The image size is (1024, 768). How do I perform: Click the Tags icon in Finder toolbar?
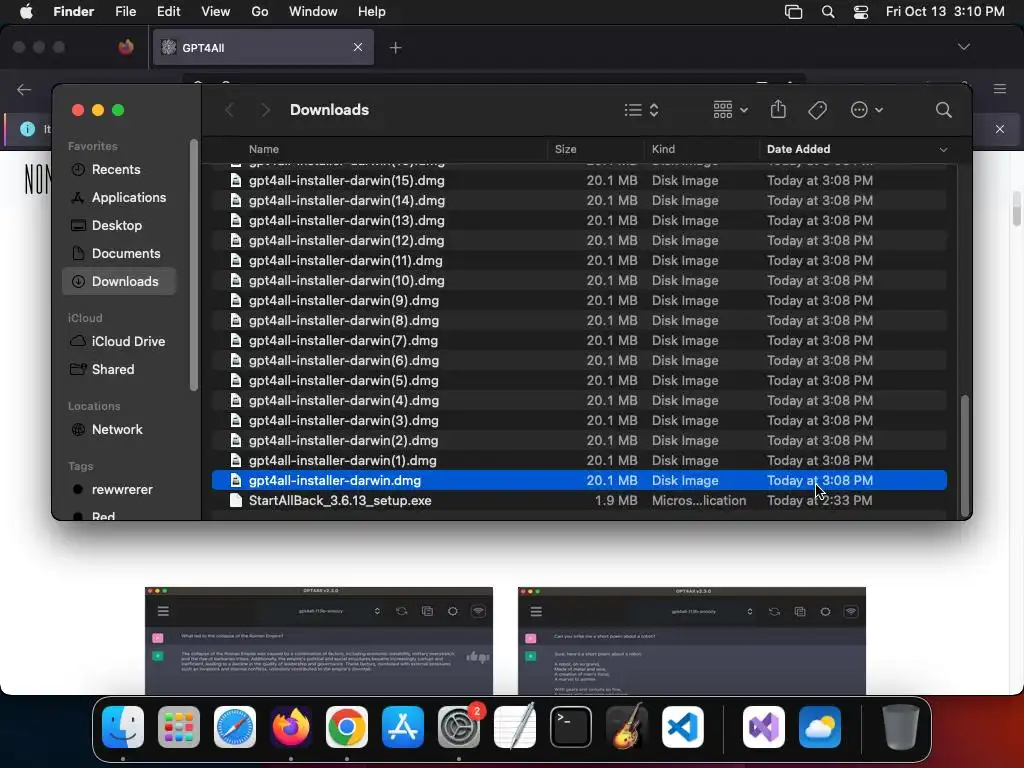tap(817, 110)
